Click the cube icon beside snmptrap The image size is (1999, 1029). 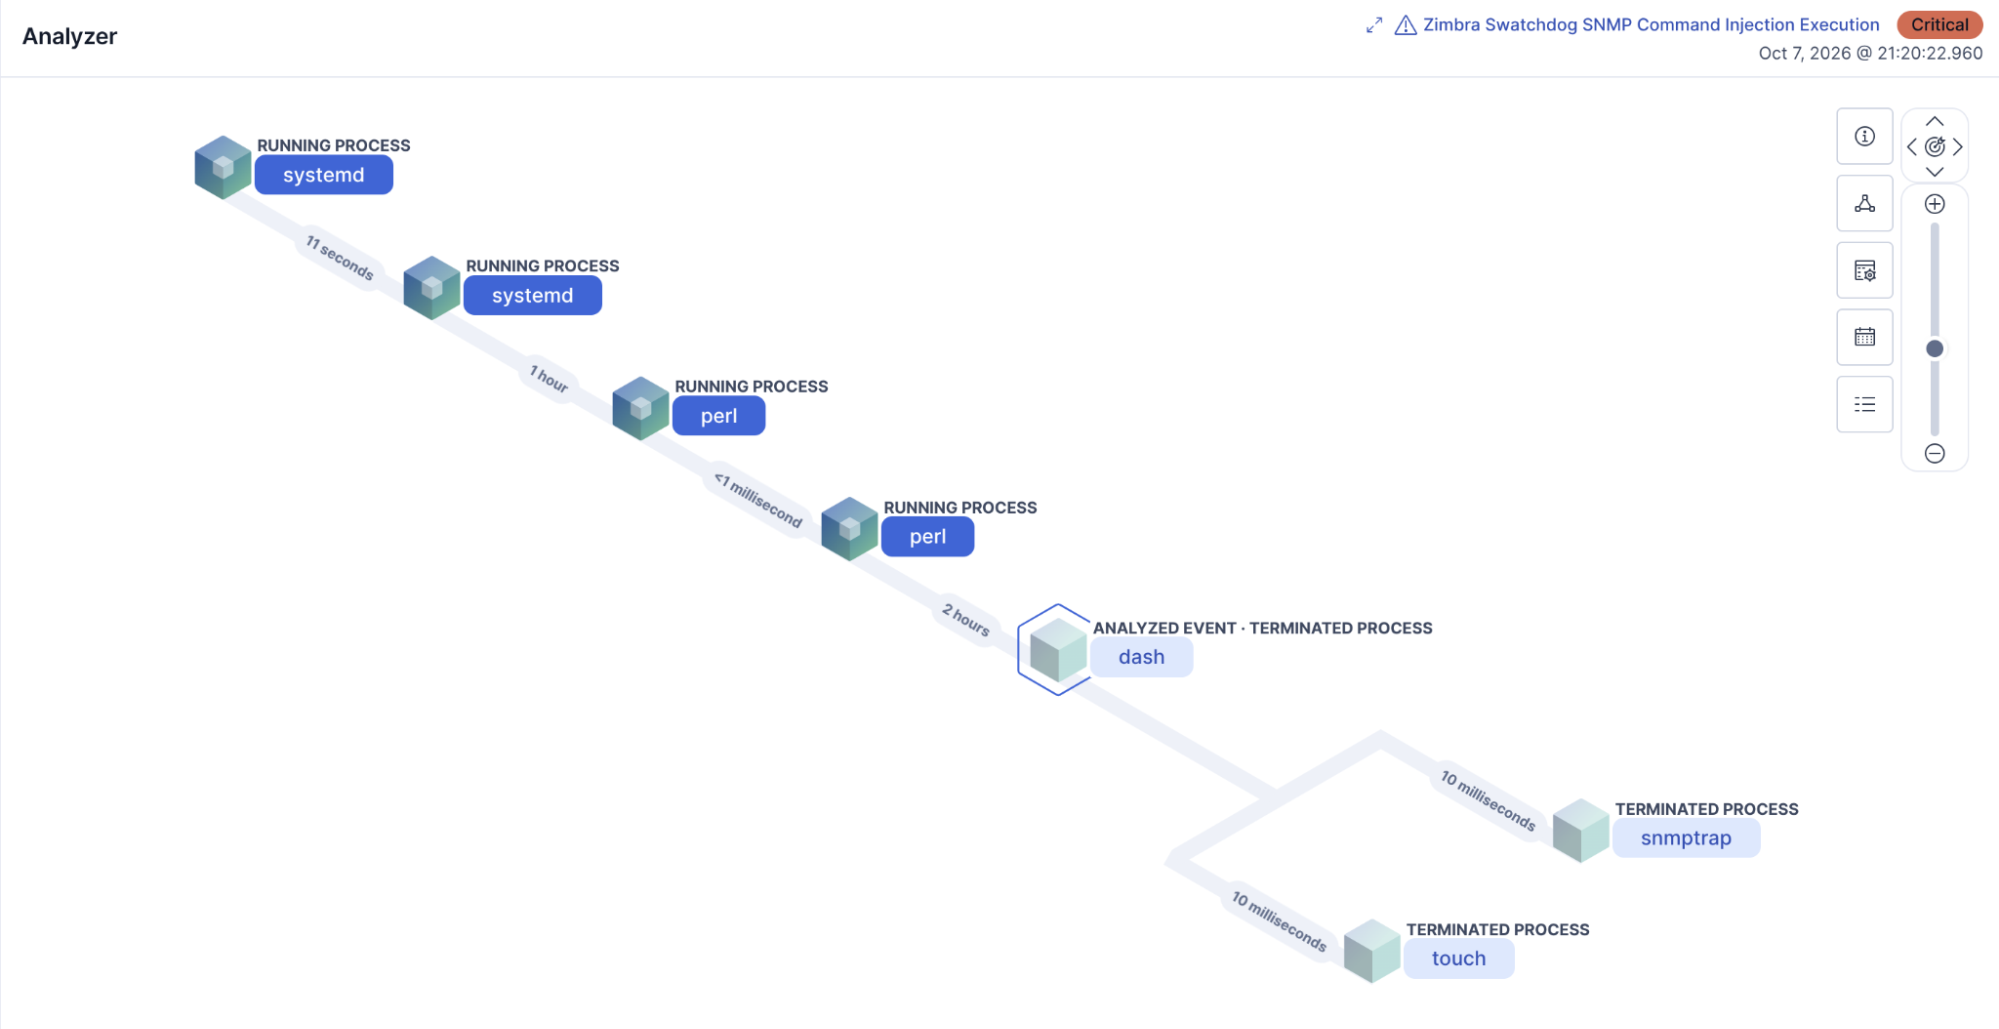click(1581, 830)
